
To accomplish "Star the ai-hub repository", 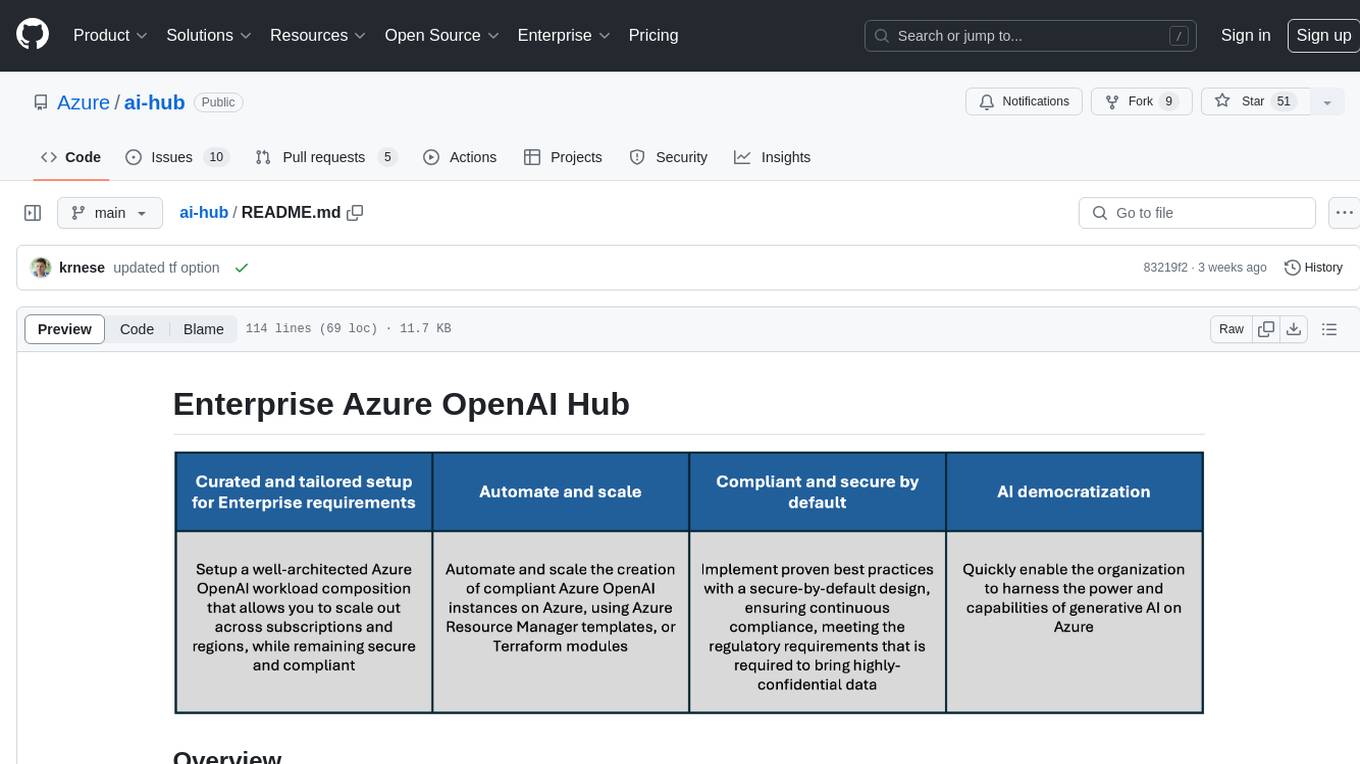I will pos(1256,102).
